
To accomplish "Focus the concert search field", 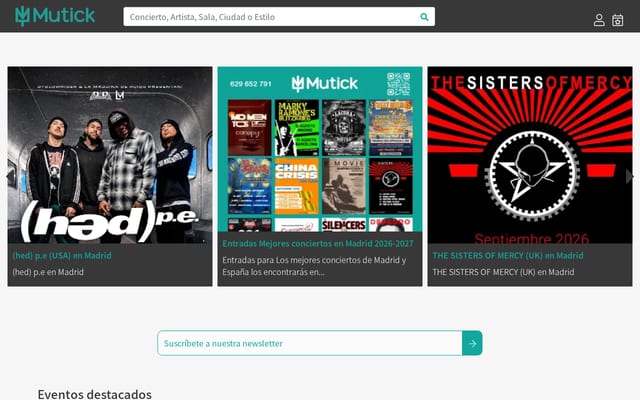I will pyautogui.click(x=279, y=17).
